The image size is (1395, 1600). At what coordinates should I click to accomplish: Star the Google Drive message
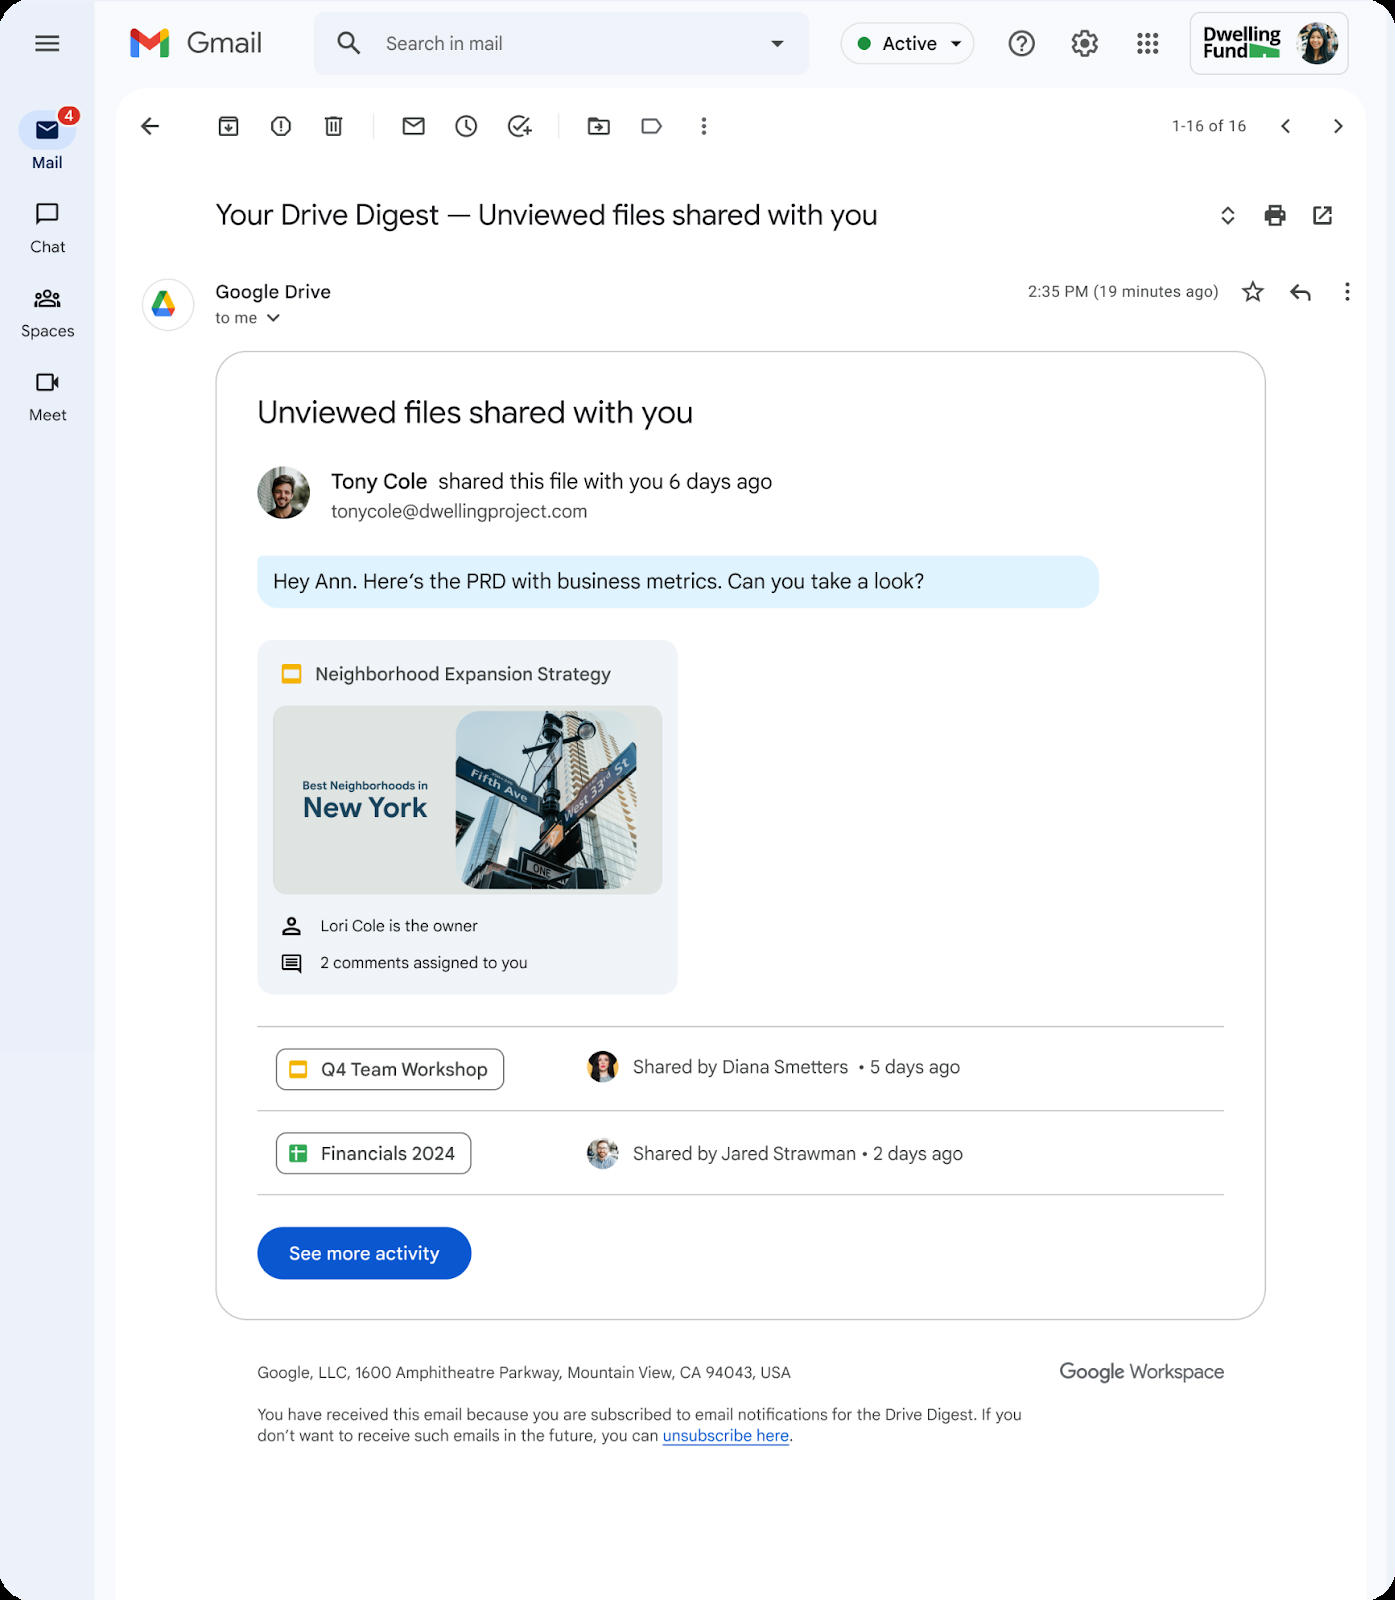coord(1253,292)
